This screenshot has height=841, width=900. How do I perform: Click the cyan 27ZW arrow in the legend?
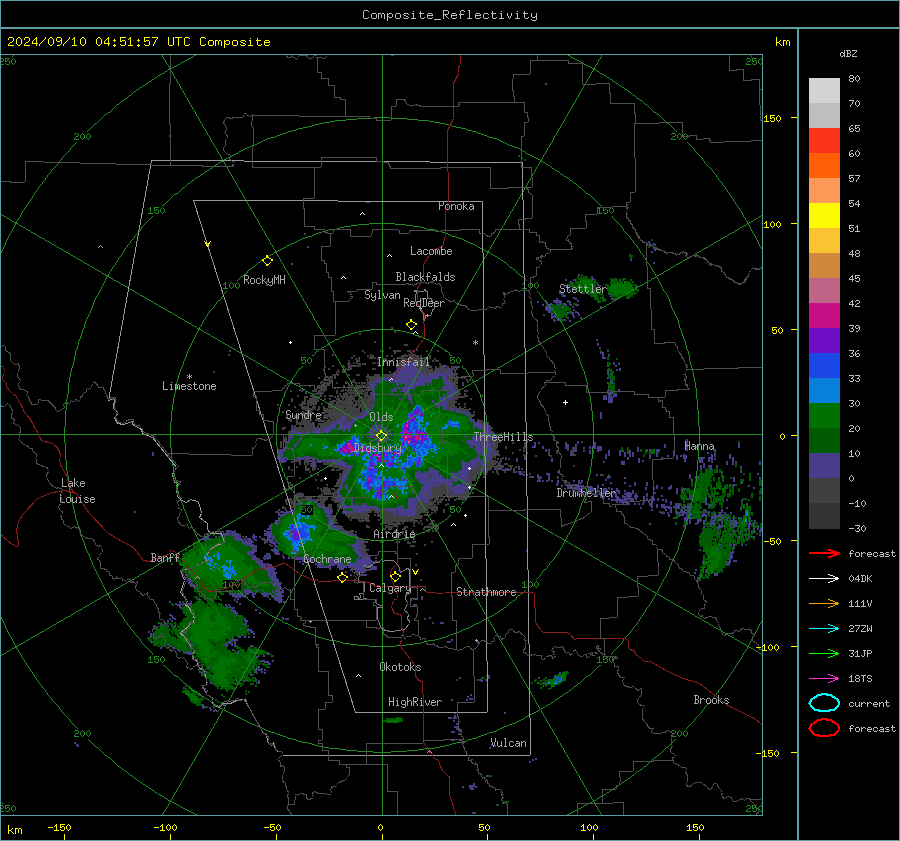click(x=824, y=629)
